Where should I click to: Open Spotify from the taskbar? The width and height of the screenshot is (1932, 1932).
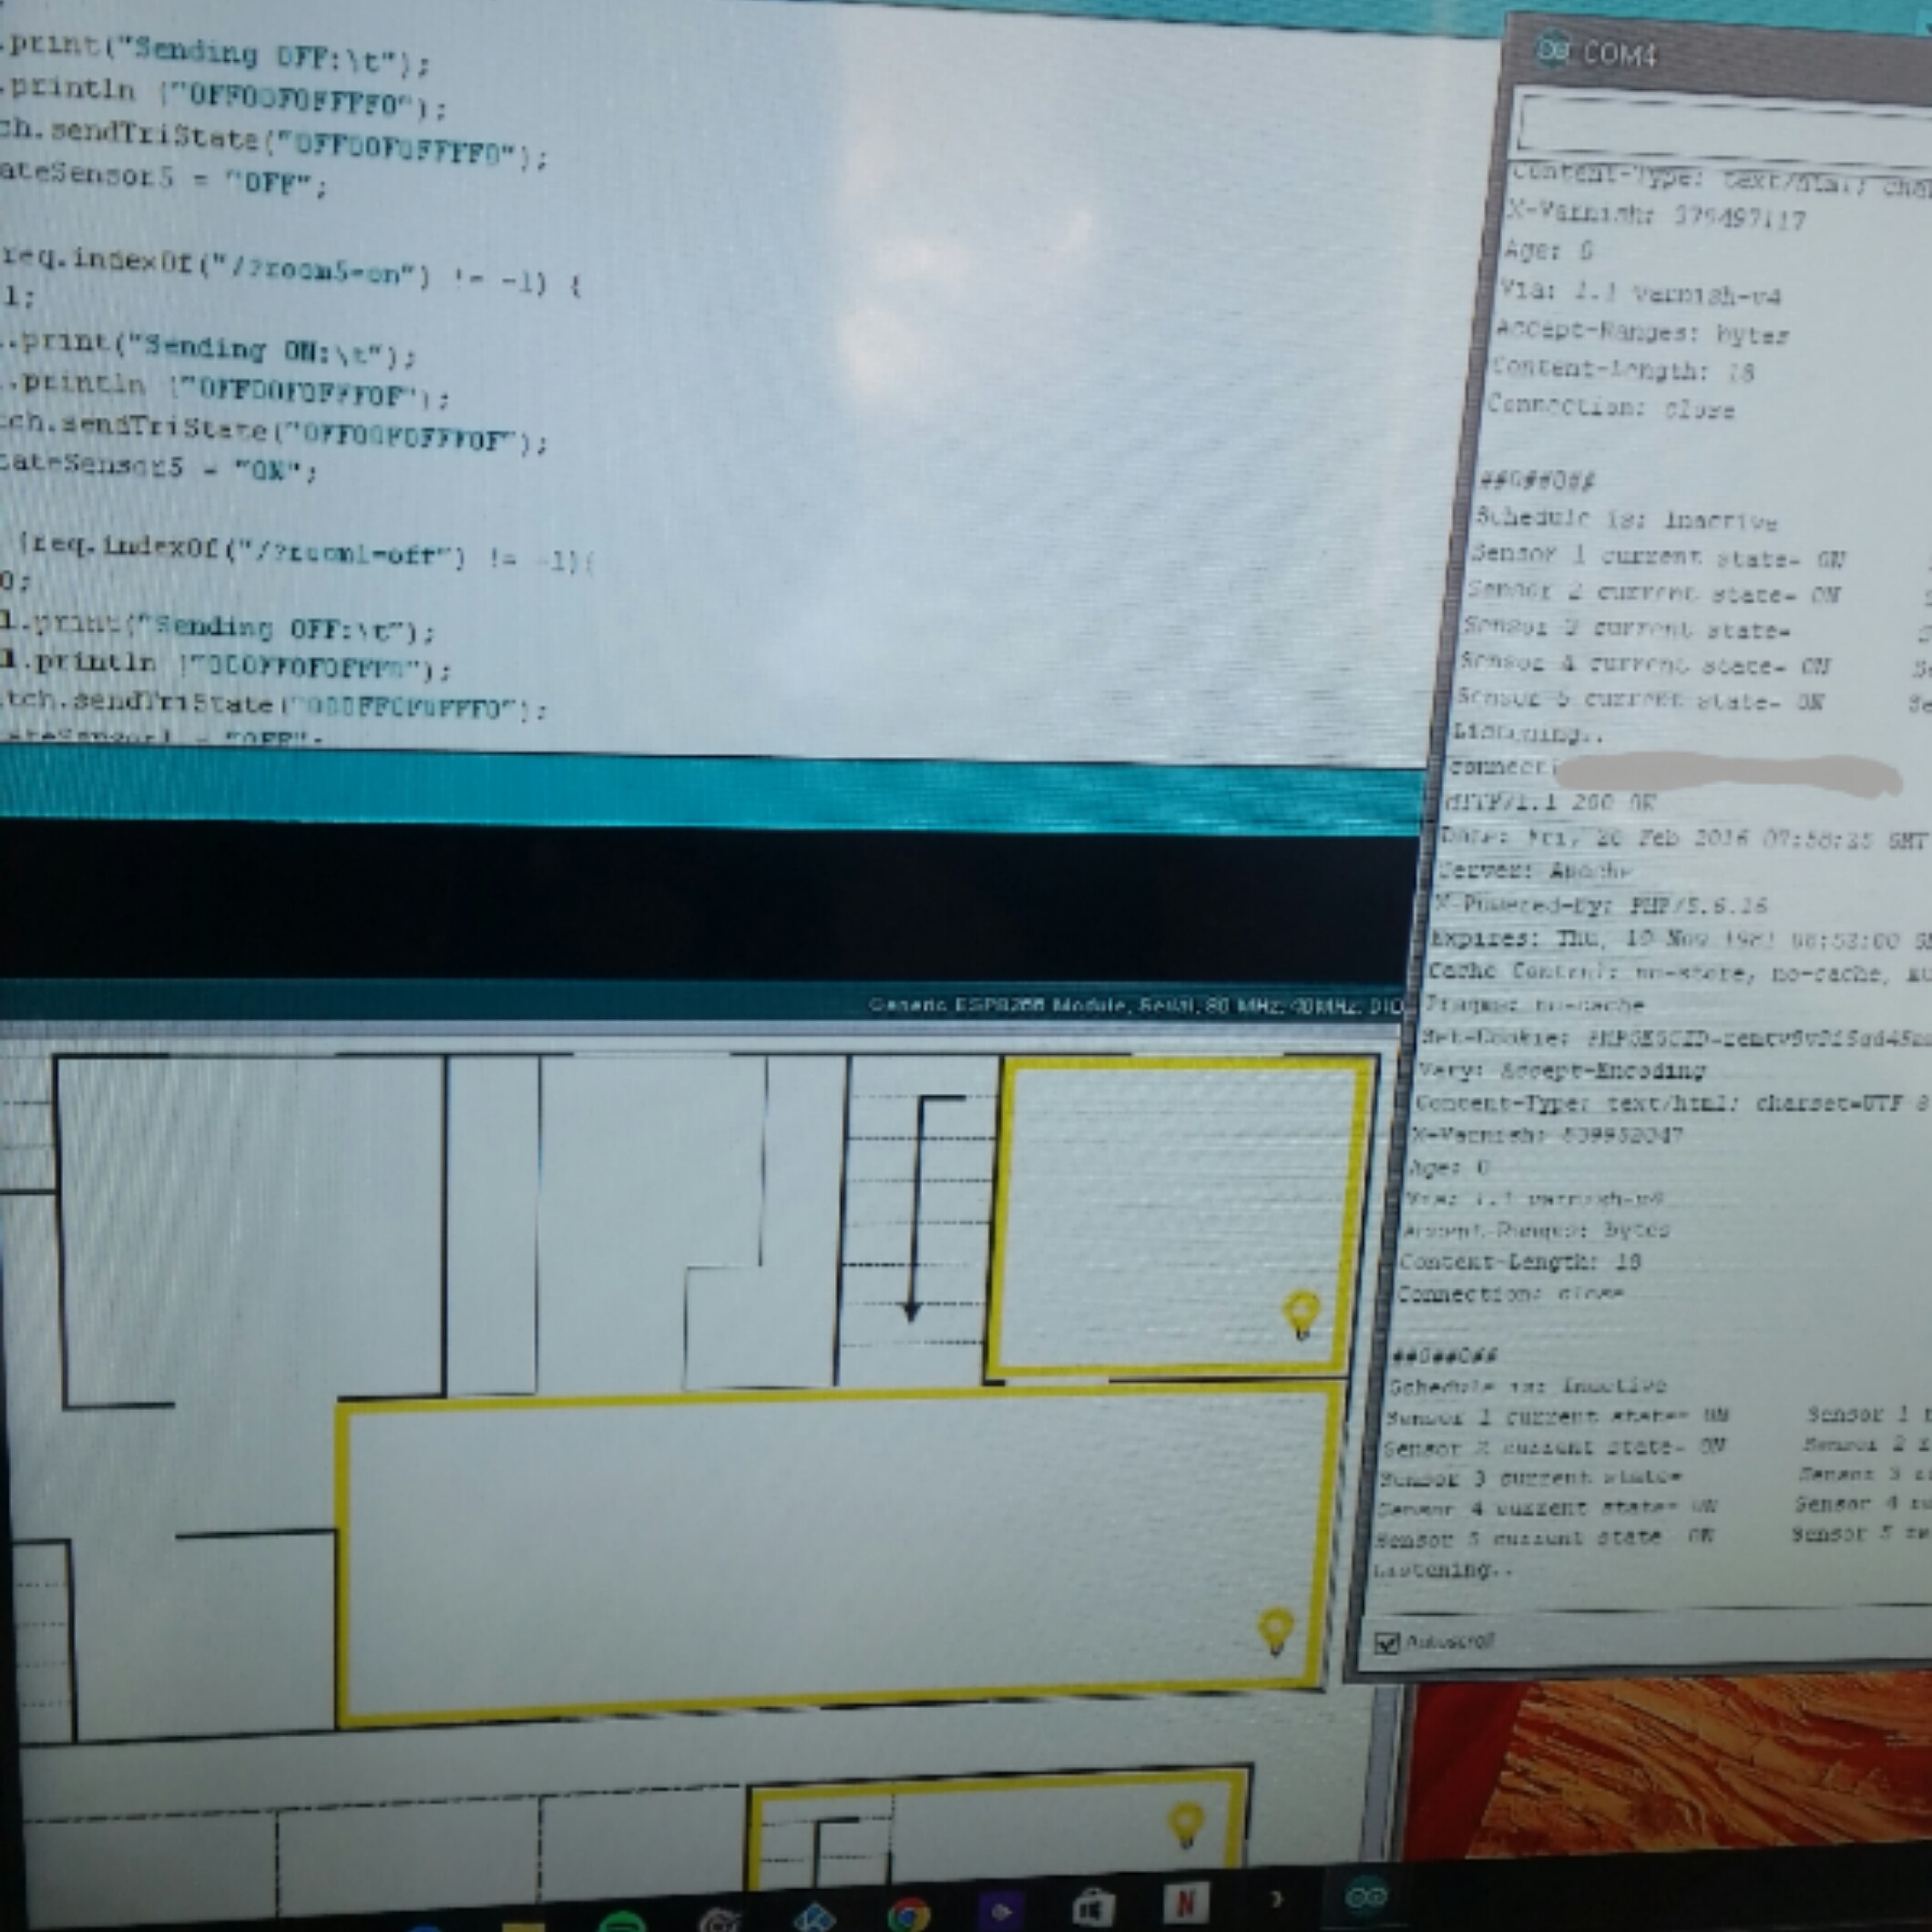coord(623,1922)
